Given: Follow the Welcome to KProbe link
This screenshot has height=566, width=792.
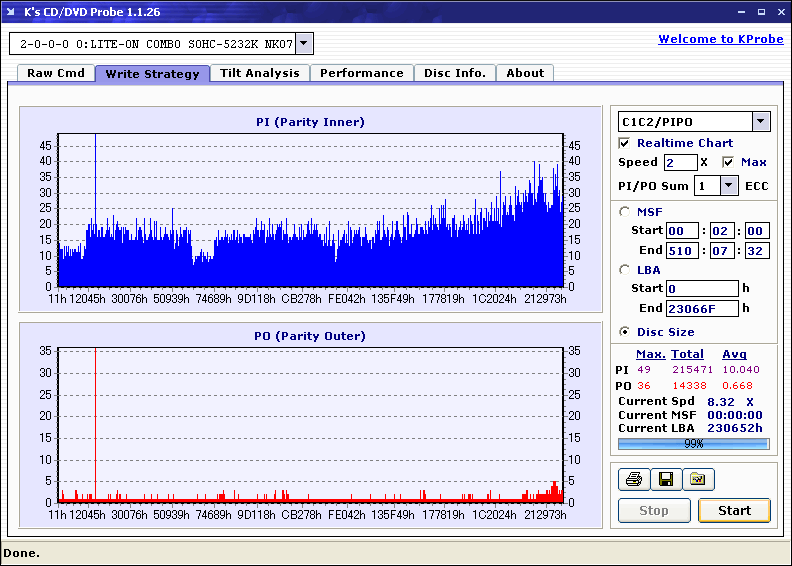Looking at the screenshot, I should pos(718,39).
